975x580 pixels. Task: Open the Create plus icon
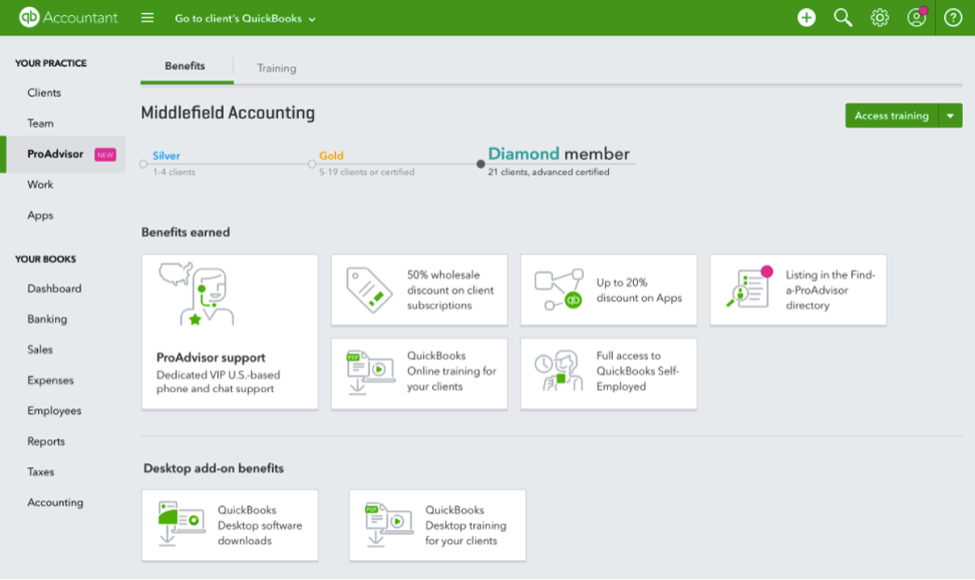pyautogui.click(x=806, y=17)
